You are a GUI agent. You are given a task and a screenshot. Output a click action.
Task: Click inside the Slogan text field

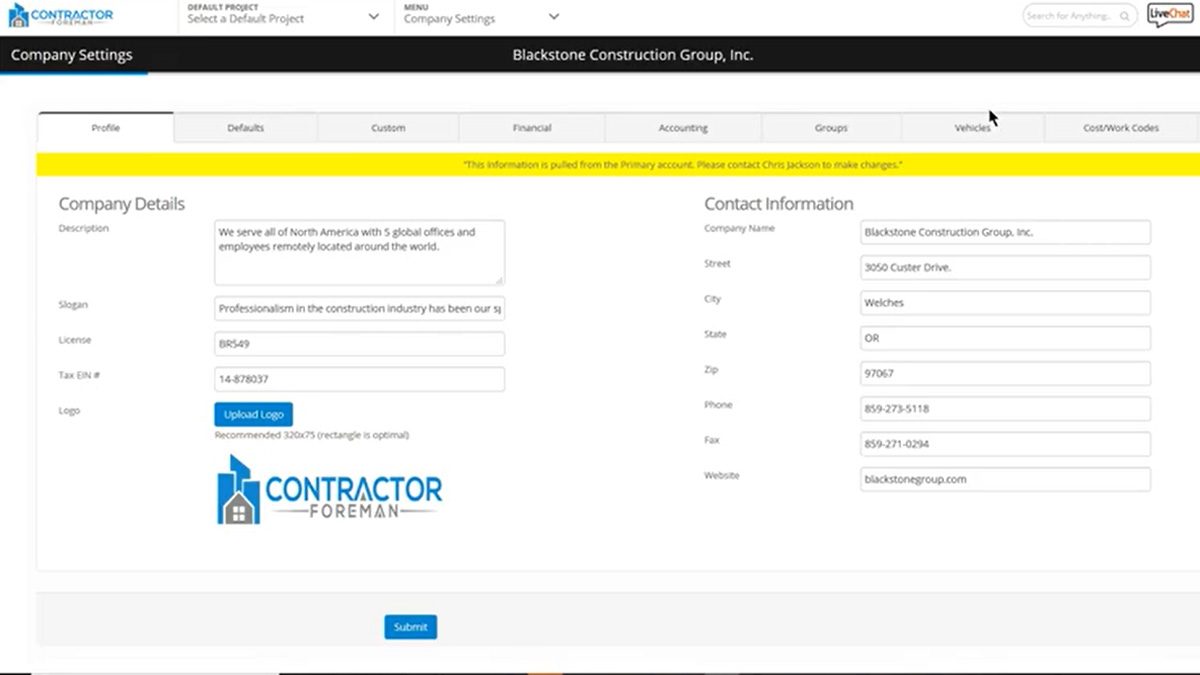359,308
